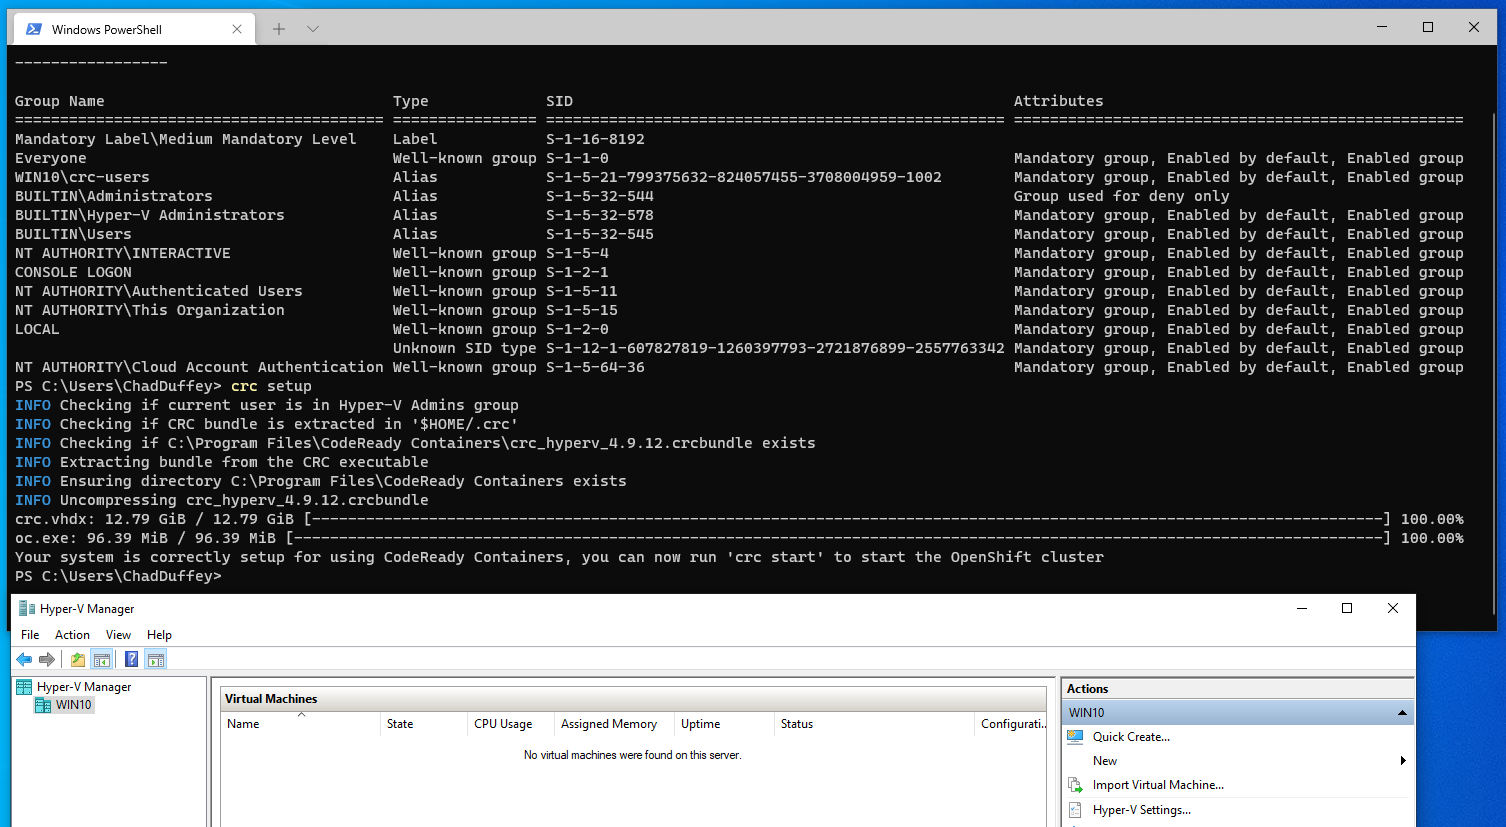This screenshot has width=1506, height=827.
Task: Sort by CPU Usage column header
Action: 511,724
